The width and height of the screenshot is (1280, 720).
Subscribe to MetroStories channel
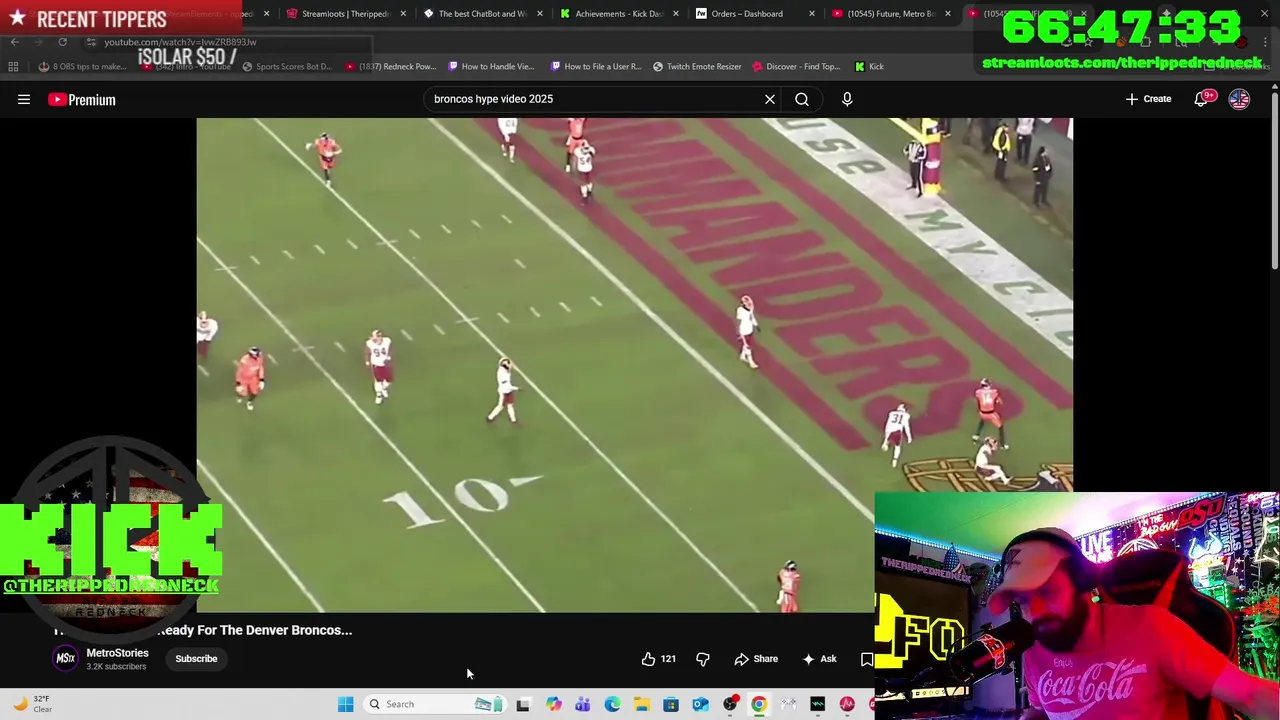[196, 659]
